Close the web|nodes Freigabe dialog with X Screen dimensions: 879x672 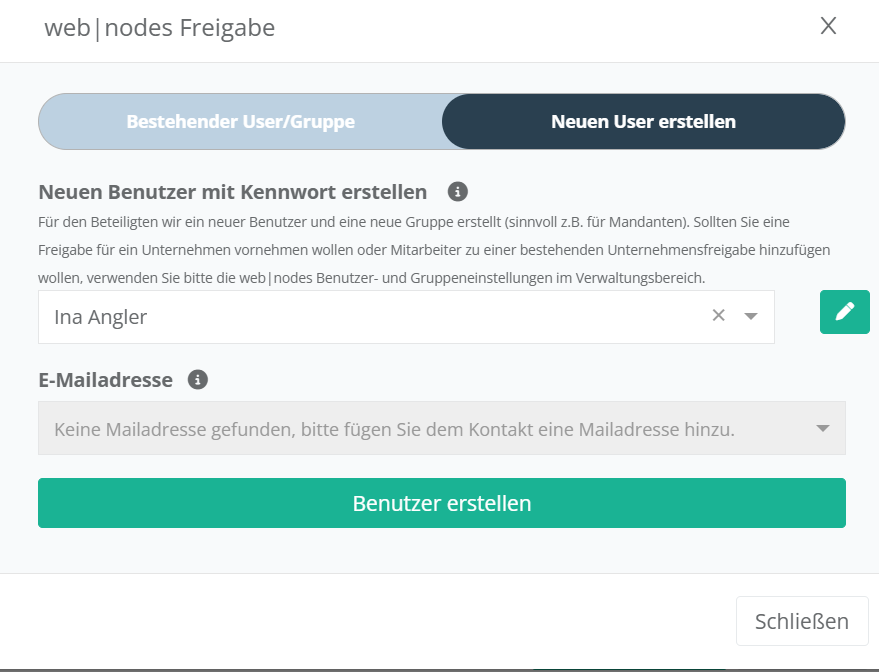[828, 26]
